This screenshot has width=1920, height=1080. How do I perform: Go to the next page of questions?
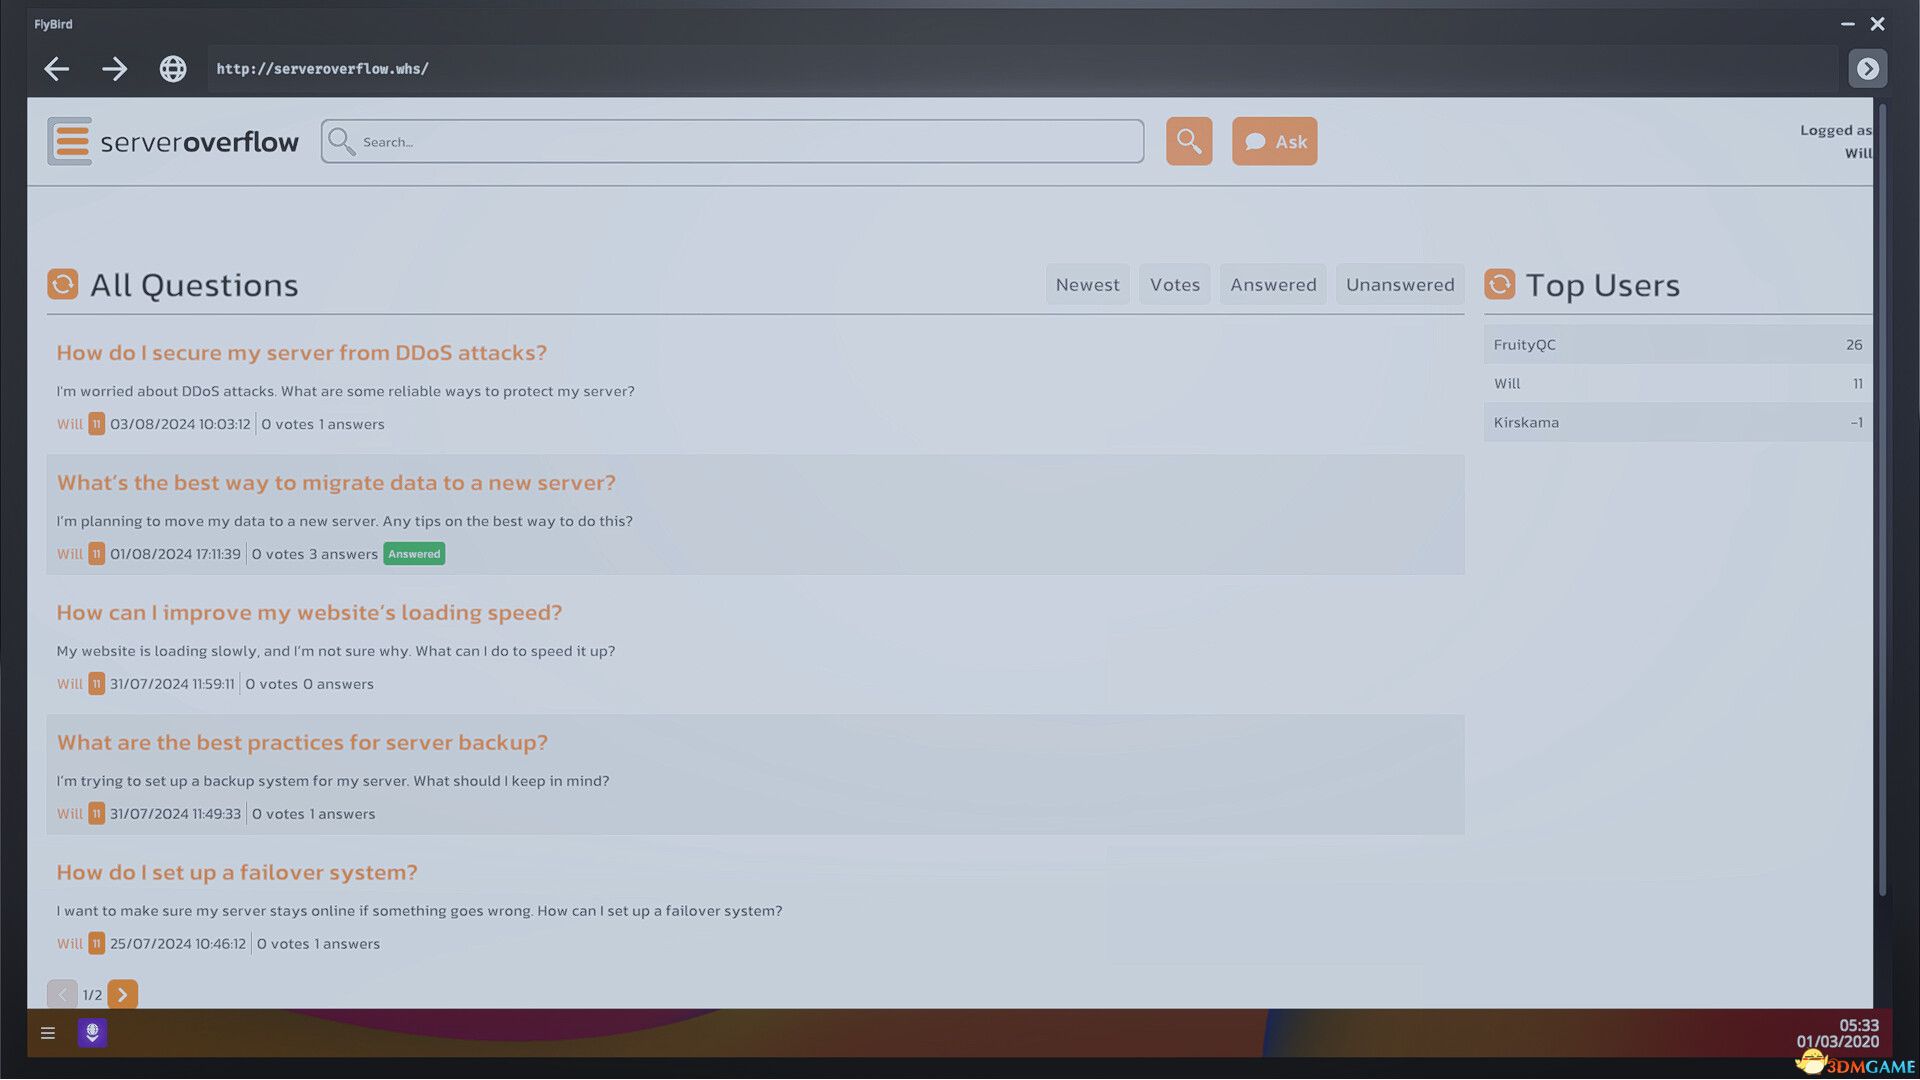(x=122, y=994)
